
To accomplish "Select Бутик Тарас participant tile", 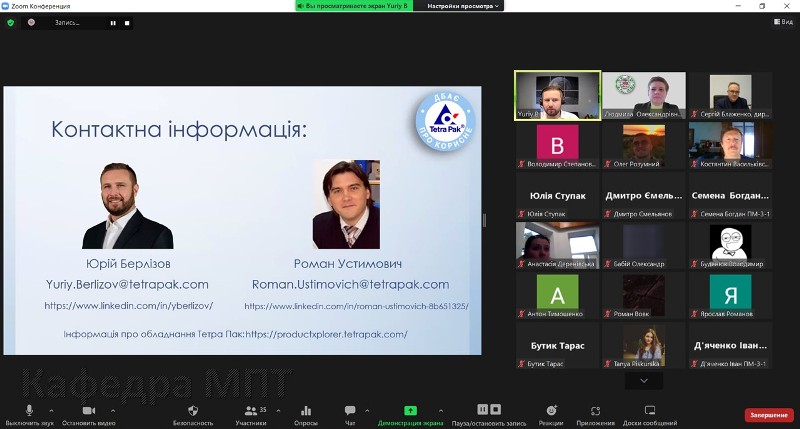I will click(557, 345).
